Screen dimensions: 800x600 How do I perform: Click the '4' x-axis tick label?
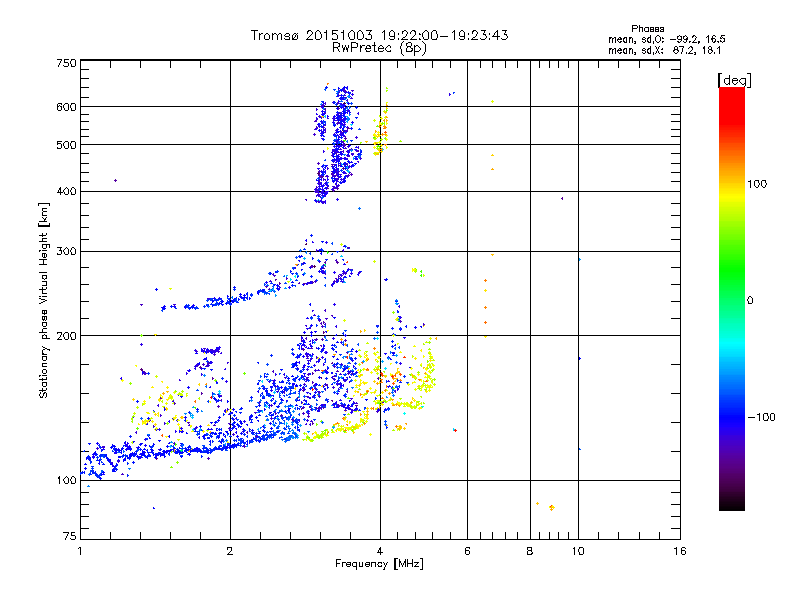coord(380,551)
